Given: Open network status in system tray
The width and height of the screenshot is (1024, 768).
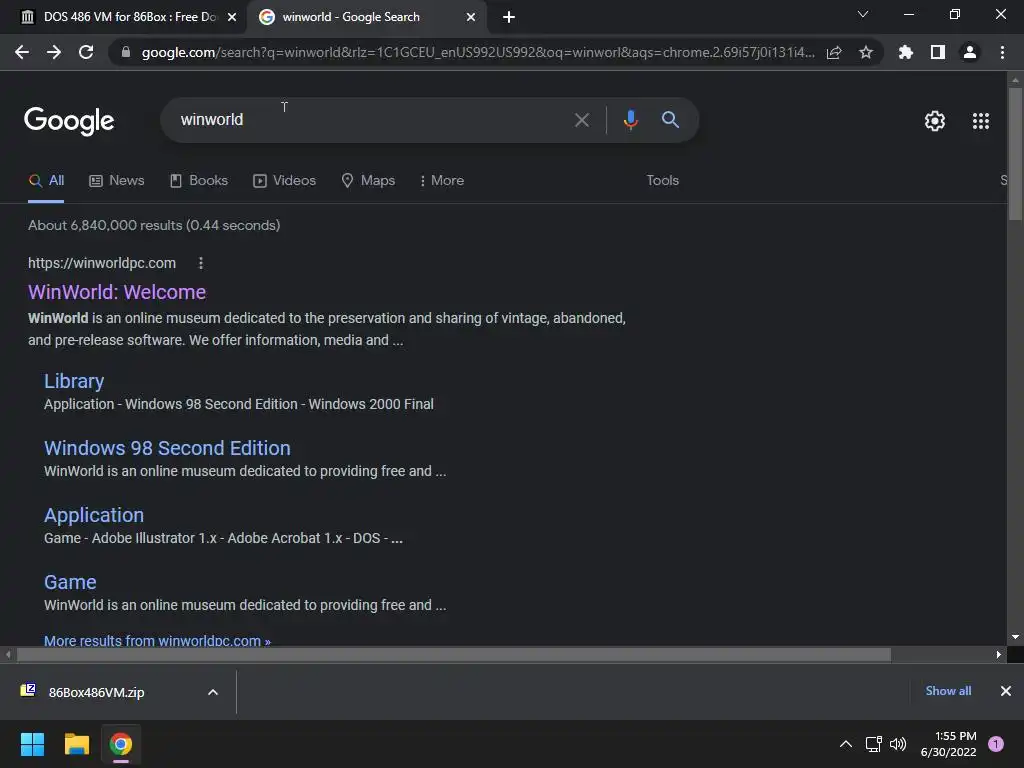Looking at the screenshot, I should [874, 744].
